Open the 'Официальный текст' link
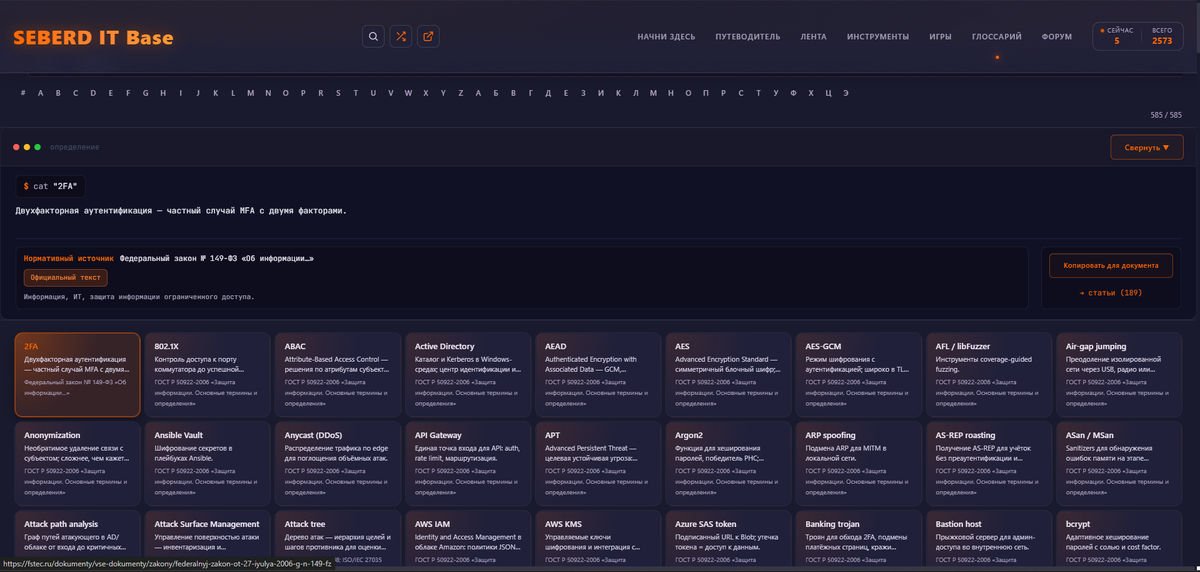Viewport: 1200px width, 572px height. tap(66, 277)
